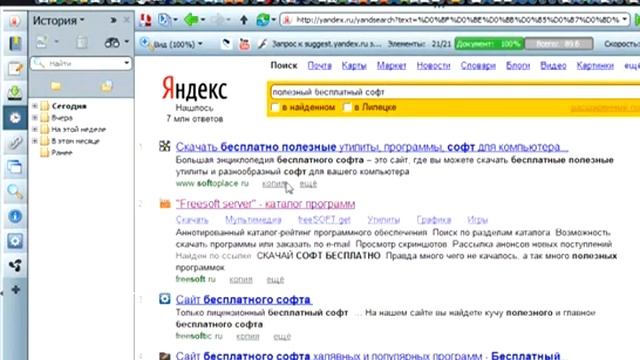Open the address bar URL dropdown arrow
This screenshot has height=360, width=640.
[624, 20]
